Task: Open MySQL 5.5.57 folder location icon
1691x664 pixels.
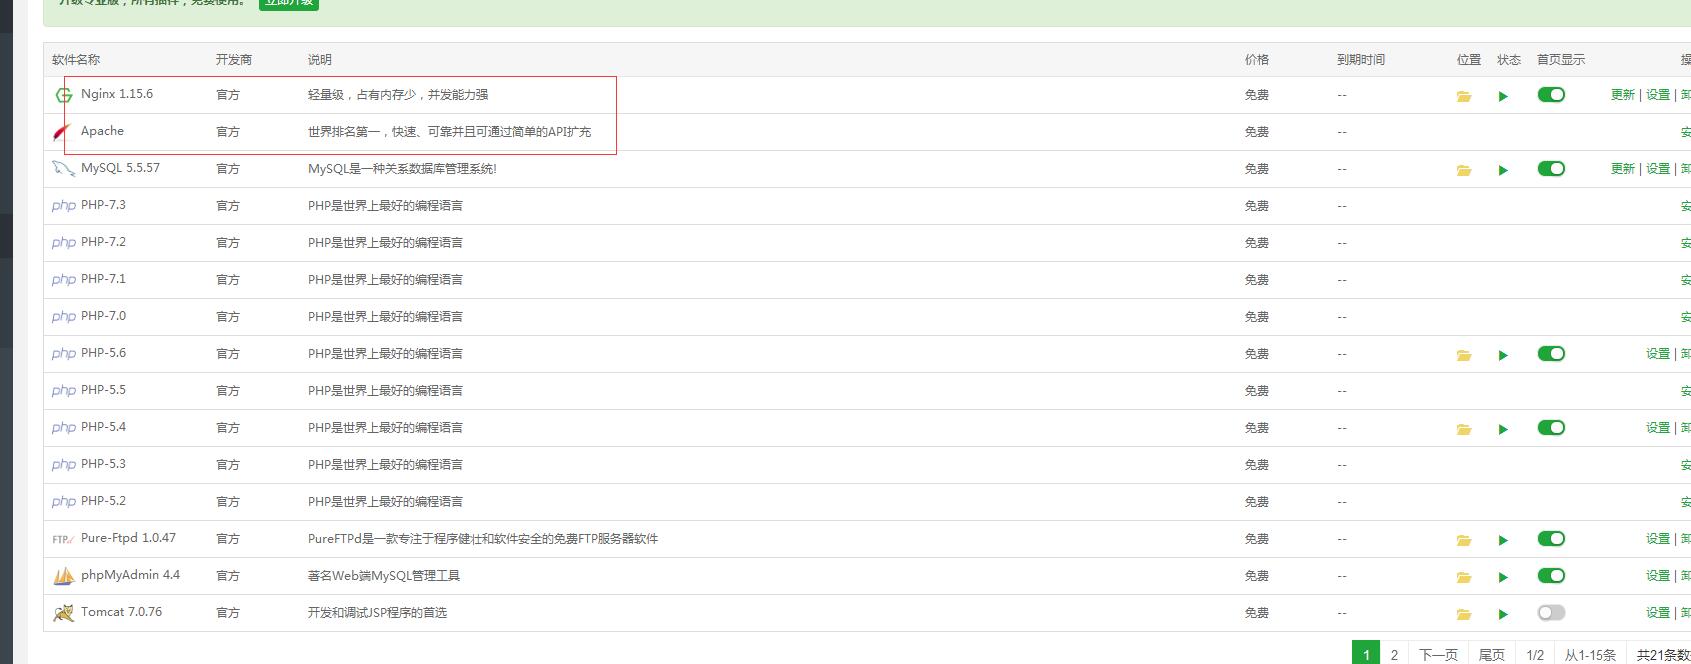Action: tap(1464, 170)
